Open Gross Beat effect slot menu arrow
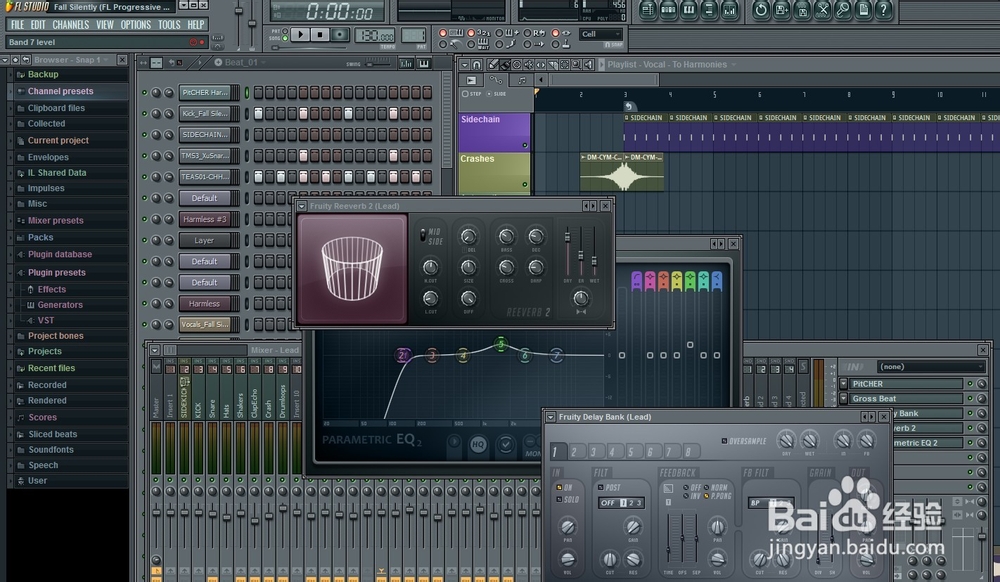Viewport: 1000px width, 582px height. point(843,398)
